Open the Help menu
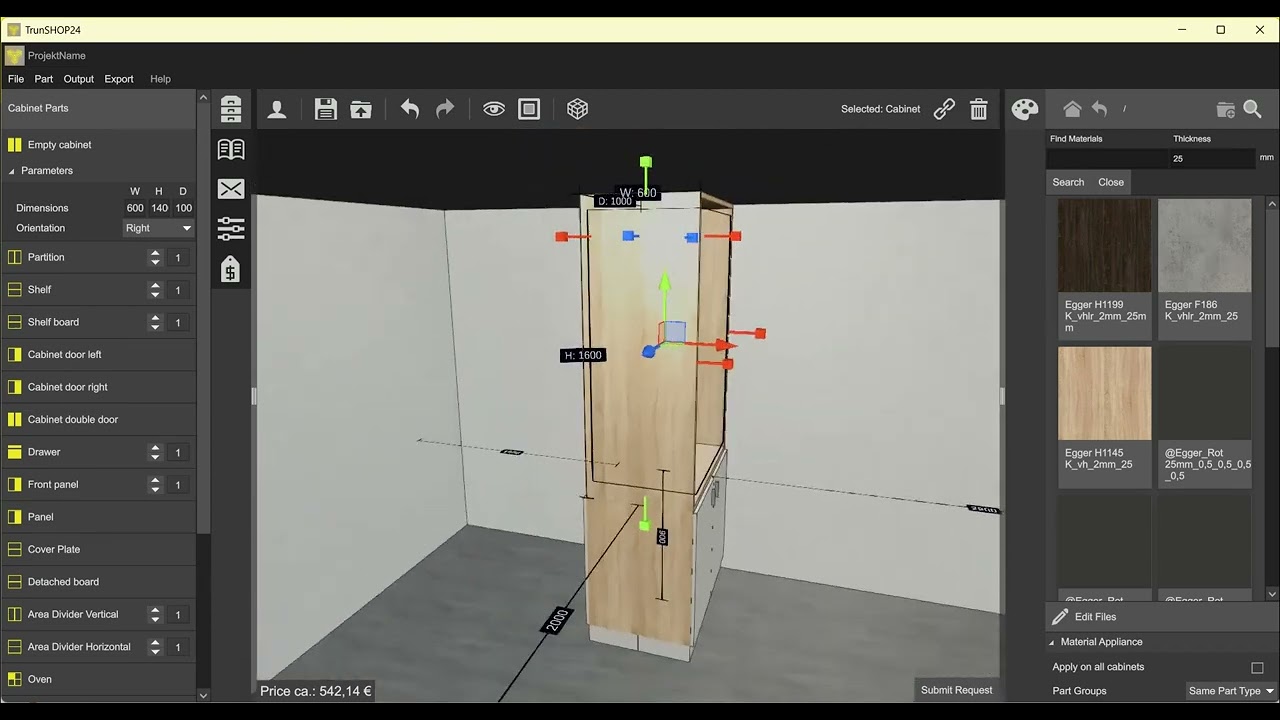 tap(160, 79)
